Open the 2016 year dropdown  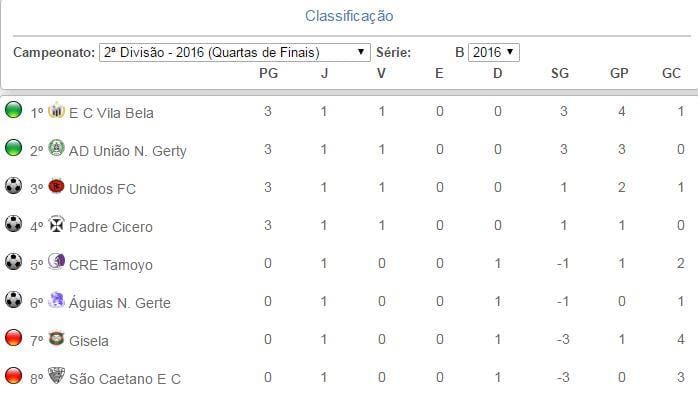click(494, 52)
